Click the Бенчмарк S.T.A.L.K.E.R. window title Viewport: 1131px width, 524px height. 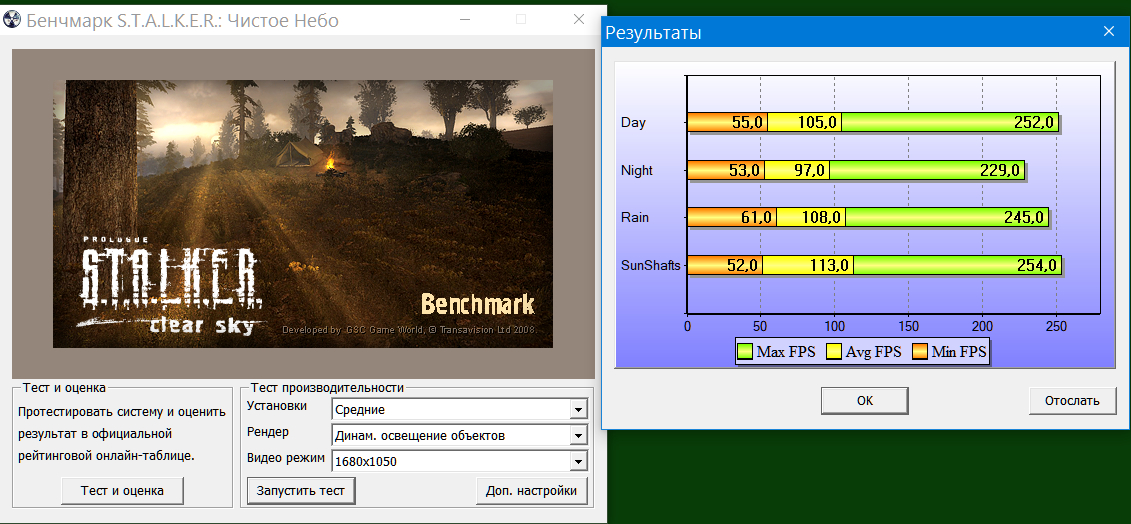[182, 20]
